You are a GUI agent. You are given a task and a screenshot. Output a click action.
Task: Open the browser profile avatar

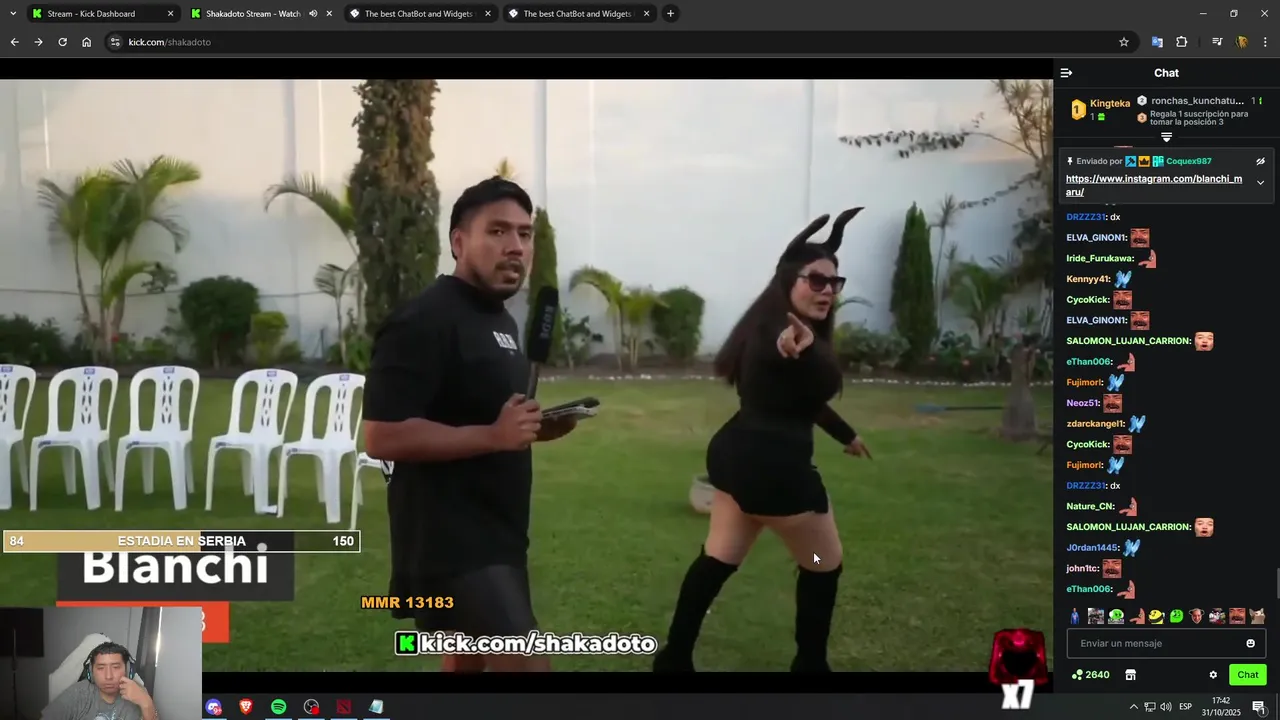[x=1241, y=42]
